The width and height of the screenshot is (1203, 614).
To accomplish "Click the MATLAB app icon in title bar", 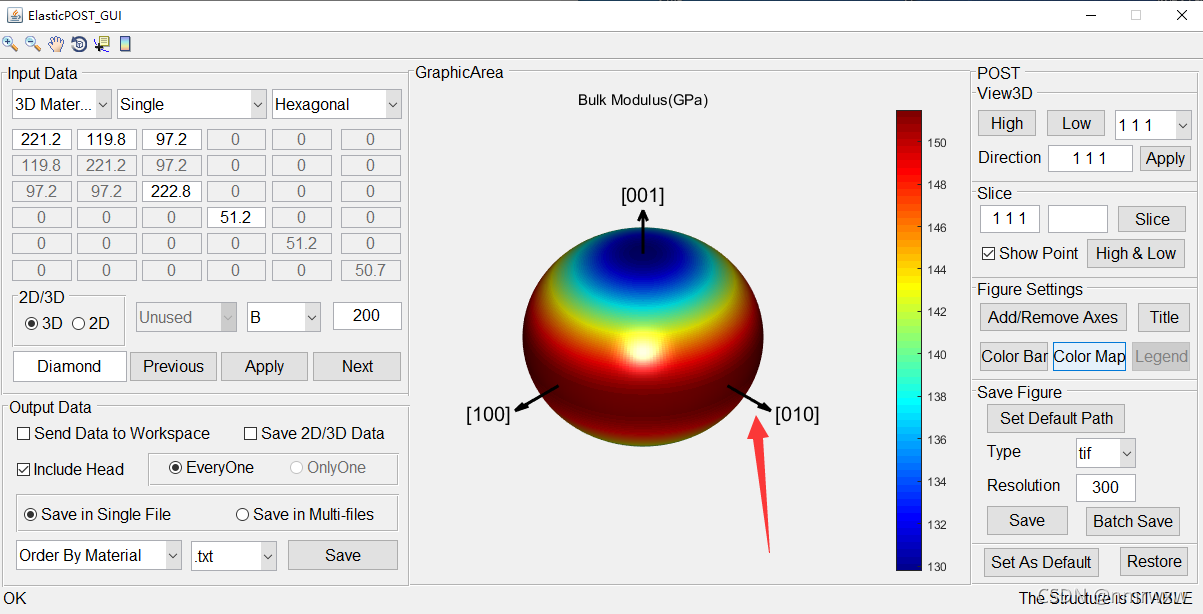I will click(x=14, y=15).
